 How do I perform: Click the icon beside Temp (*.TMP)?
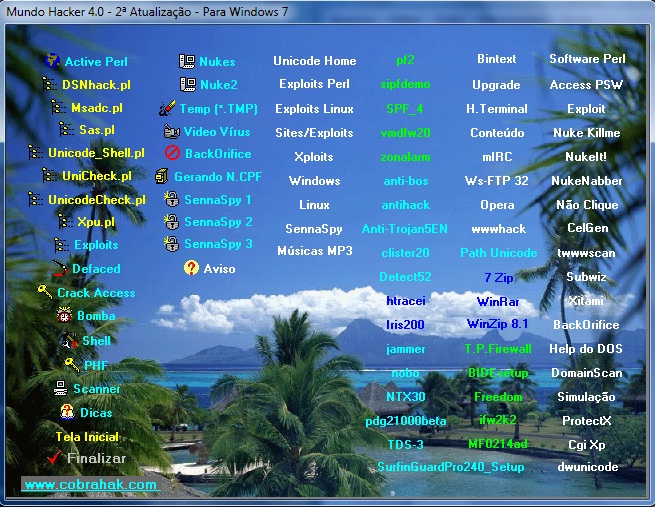pos(167,108)
